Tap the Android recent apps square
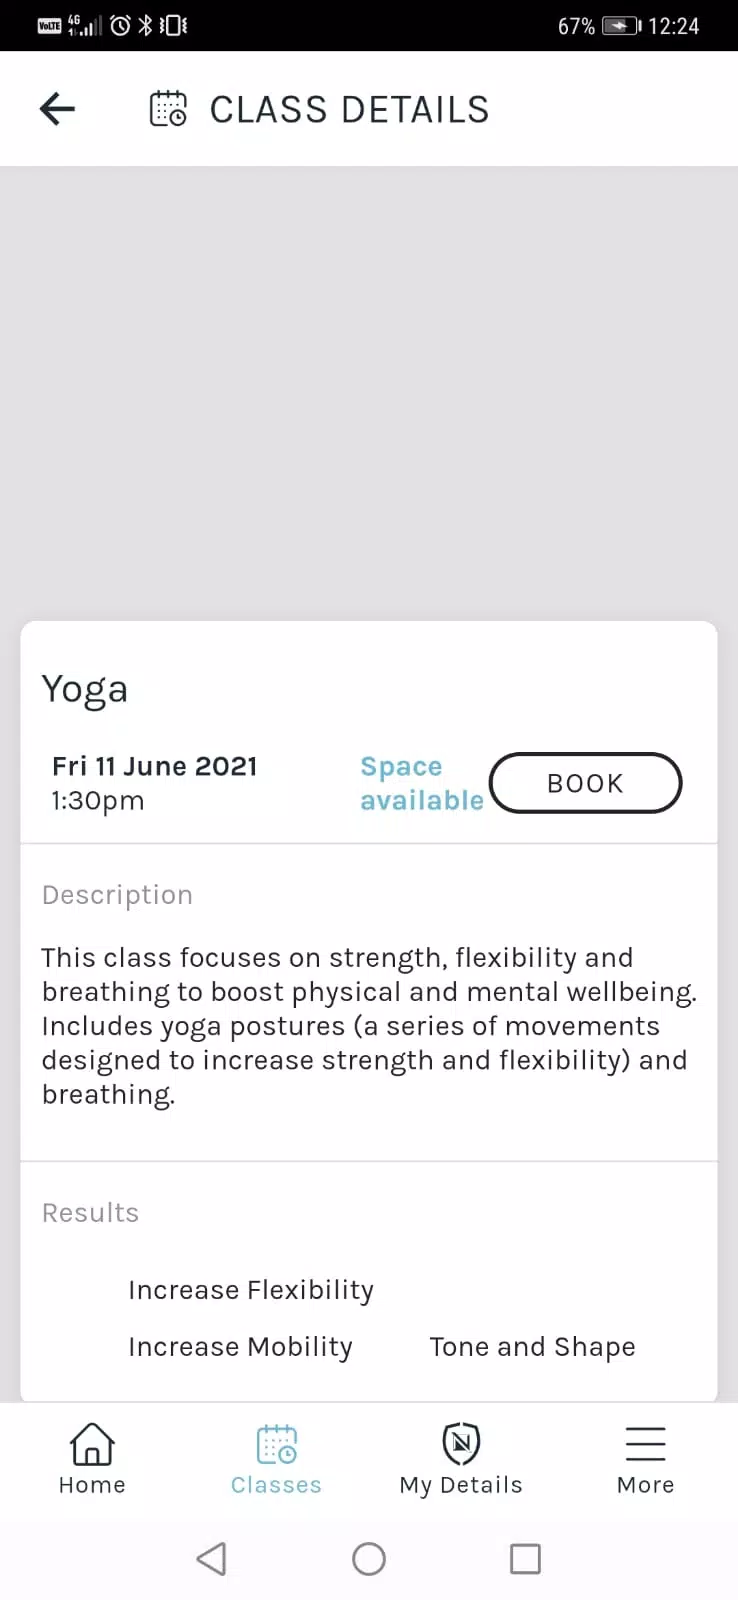The width and height of the screenshot is (738, 1600). tap(525, 1558)
